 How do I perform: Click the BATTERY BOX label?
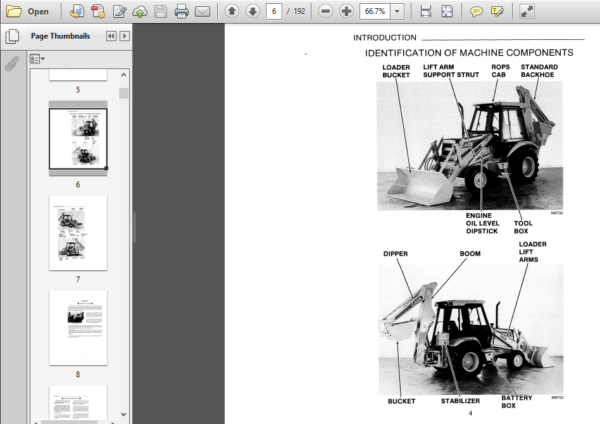[x=517, y=401]
